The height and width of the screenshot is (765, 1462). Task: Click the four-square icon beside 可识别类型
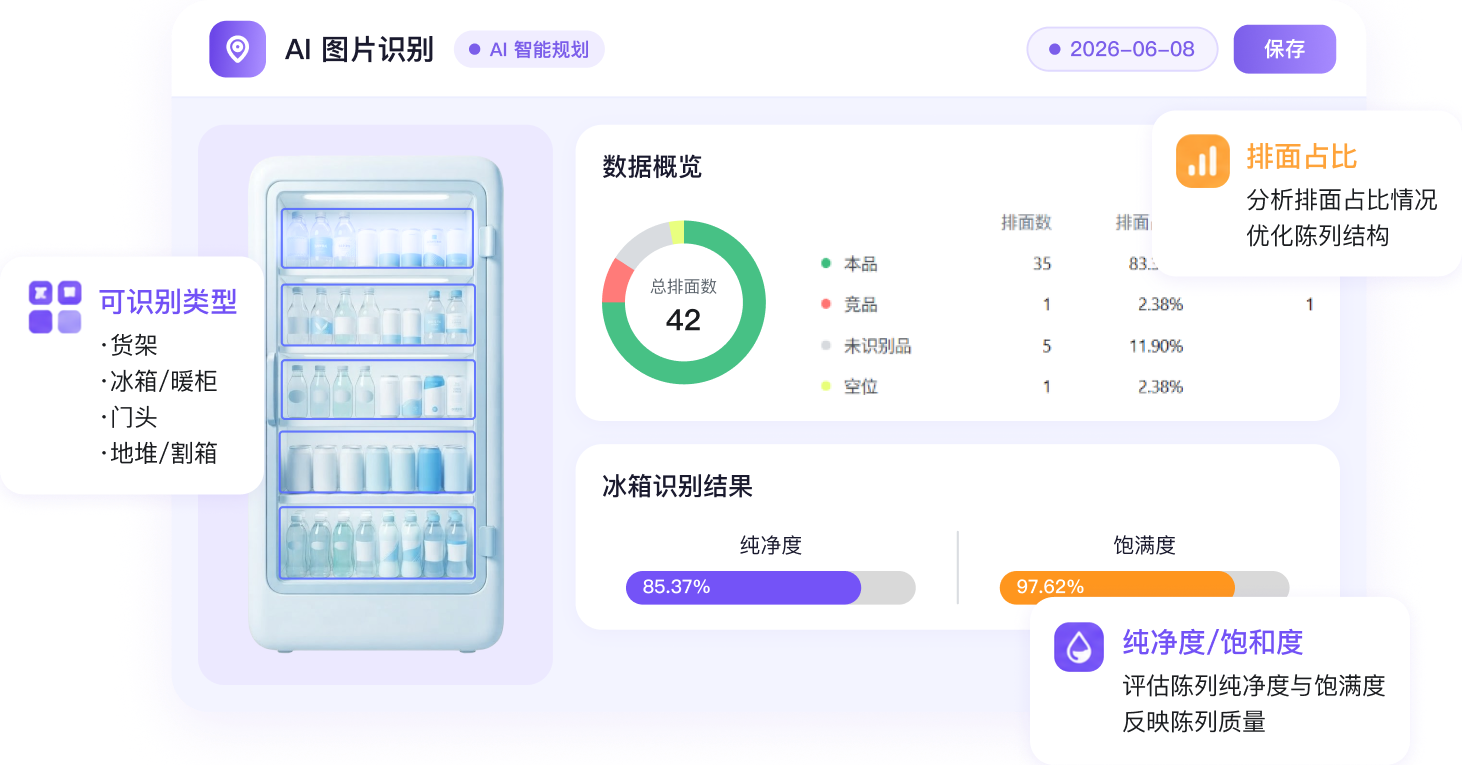pos(55,307)
